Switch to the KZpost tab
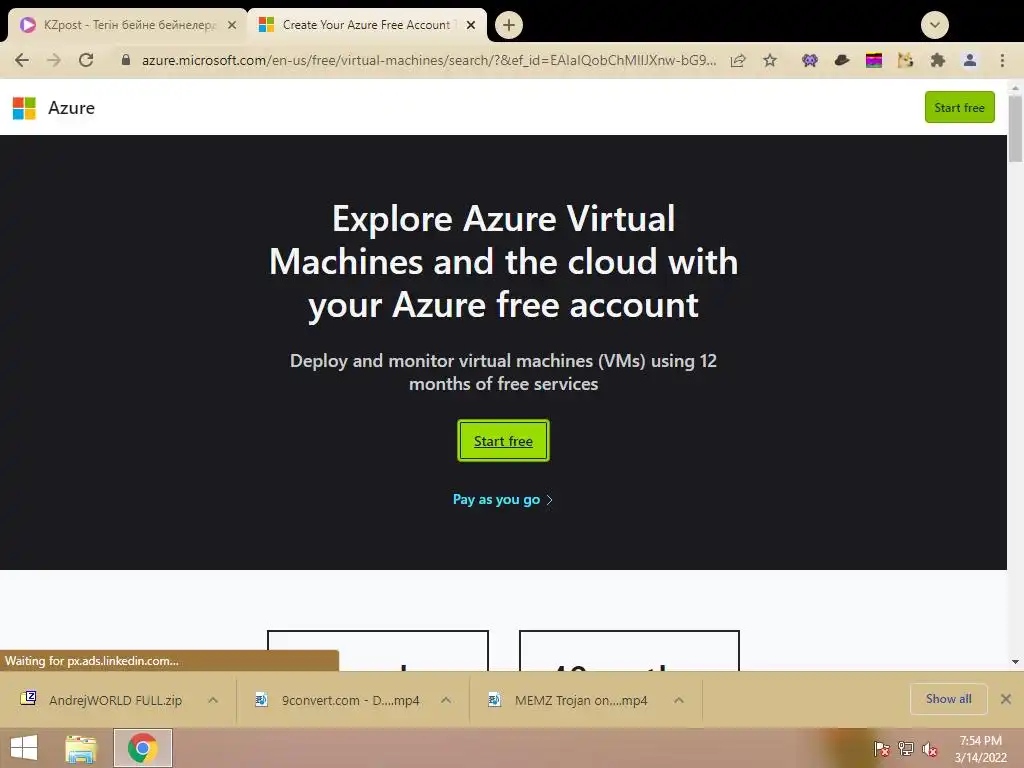 point(127,25)
